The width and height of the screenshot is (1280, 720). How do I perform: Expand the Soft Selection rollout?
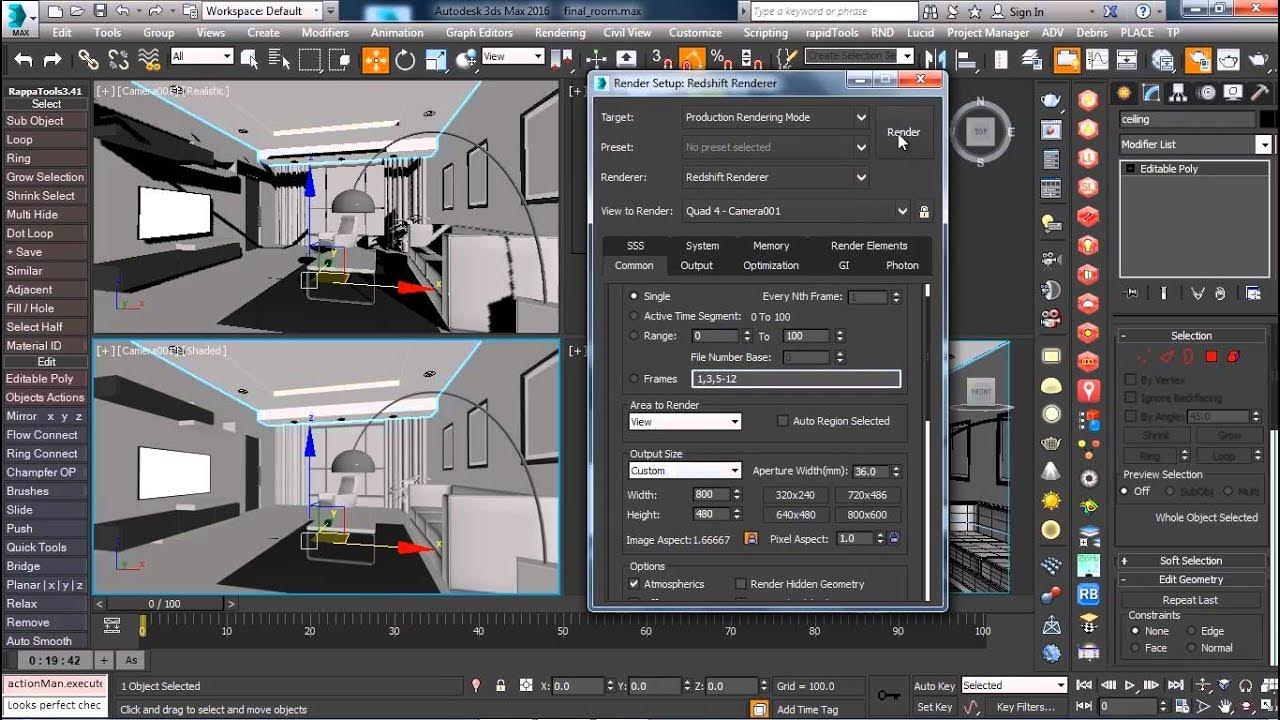(1191, 561)
